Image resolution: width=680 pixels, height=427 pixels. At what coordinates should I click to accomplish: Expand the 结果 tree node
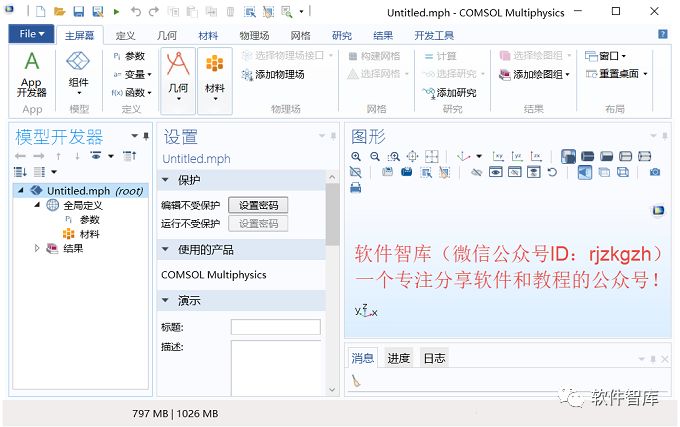pos(37,248)
